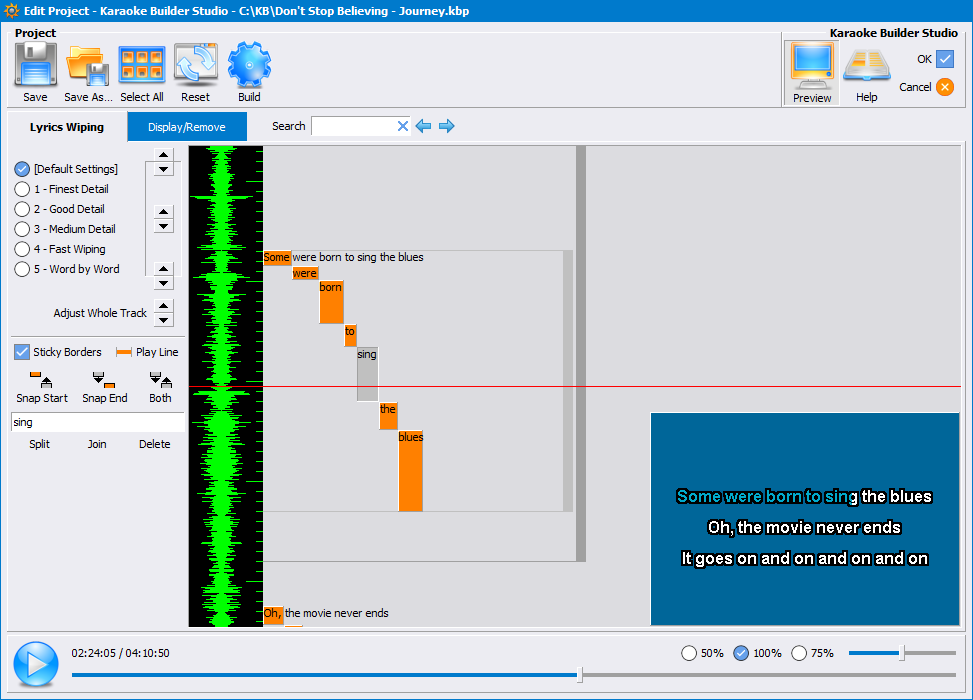Screen dimensions: 973x700
Task: Adjust Whole Track up arrow
Action: tap(163, 306)
